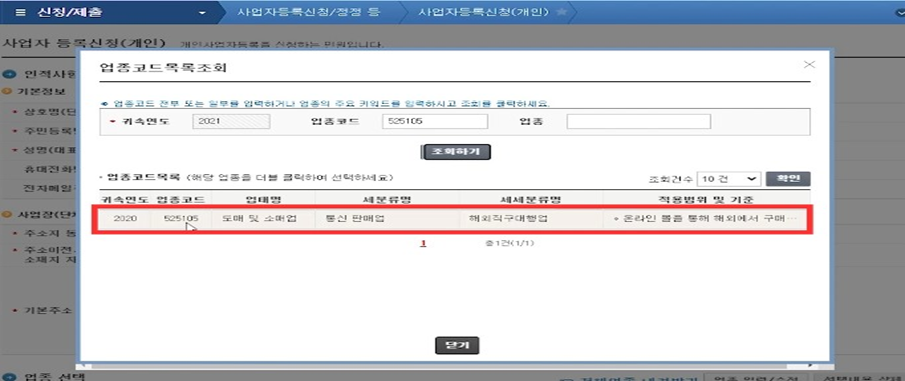The image size is (905, 381).
Task: Click the 도매 및 소매업 cell
Action: [263, 219]
